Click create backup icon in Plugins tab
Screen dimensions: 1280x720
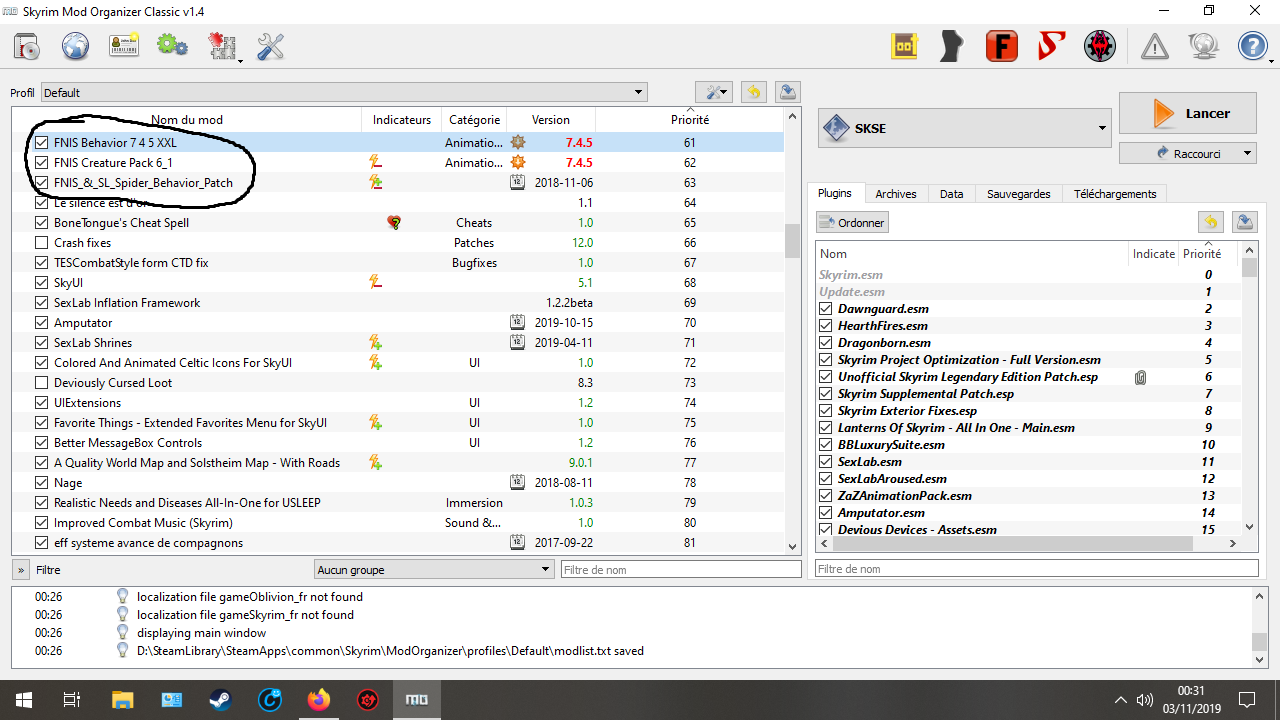tap(1245, 222)
